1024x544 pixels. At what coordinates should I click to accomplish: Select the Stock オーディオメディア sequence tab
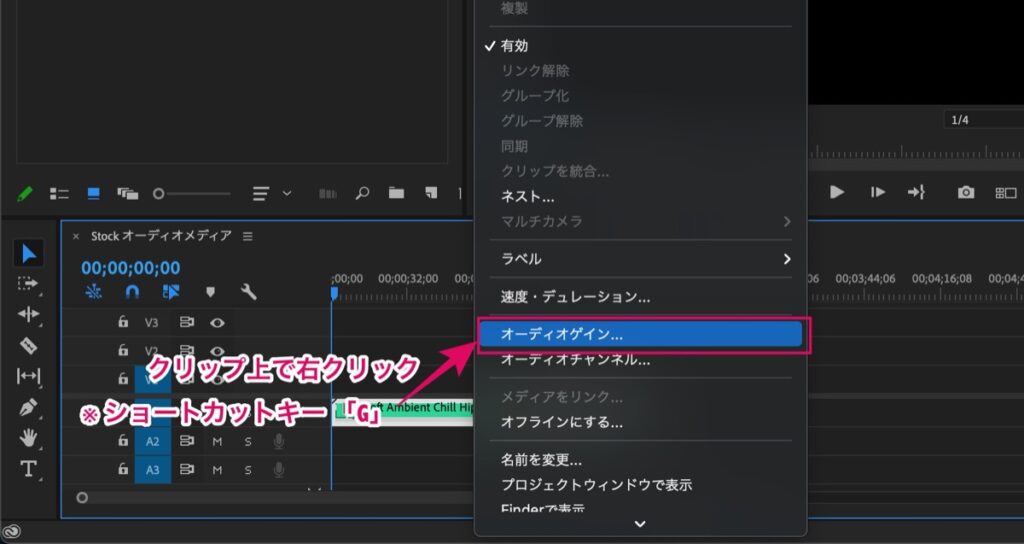tap(161, 236)
